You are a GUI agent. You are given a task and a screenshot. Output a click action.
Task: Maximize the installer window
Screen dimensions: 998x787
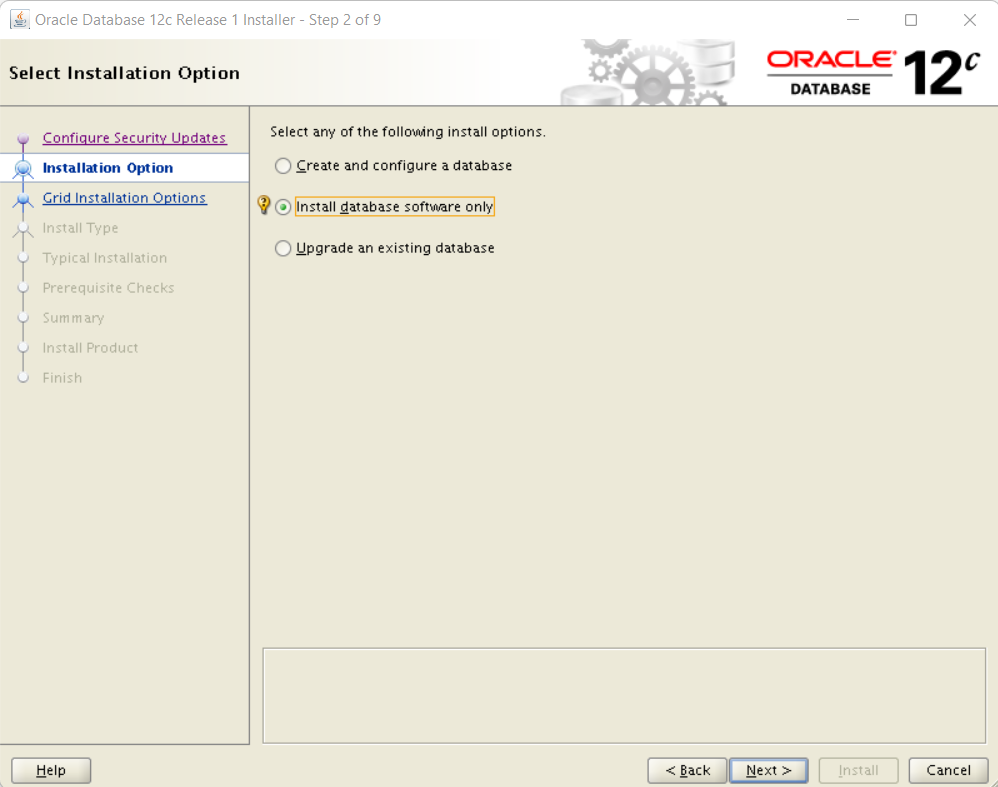pos(911,20)
